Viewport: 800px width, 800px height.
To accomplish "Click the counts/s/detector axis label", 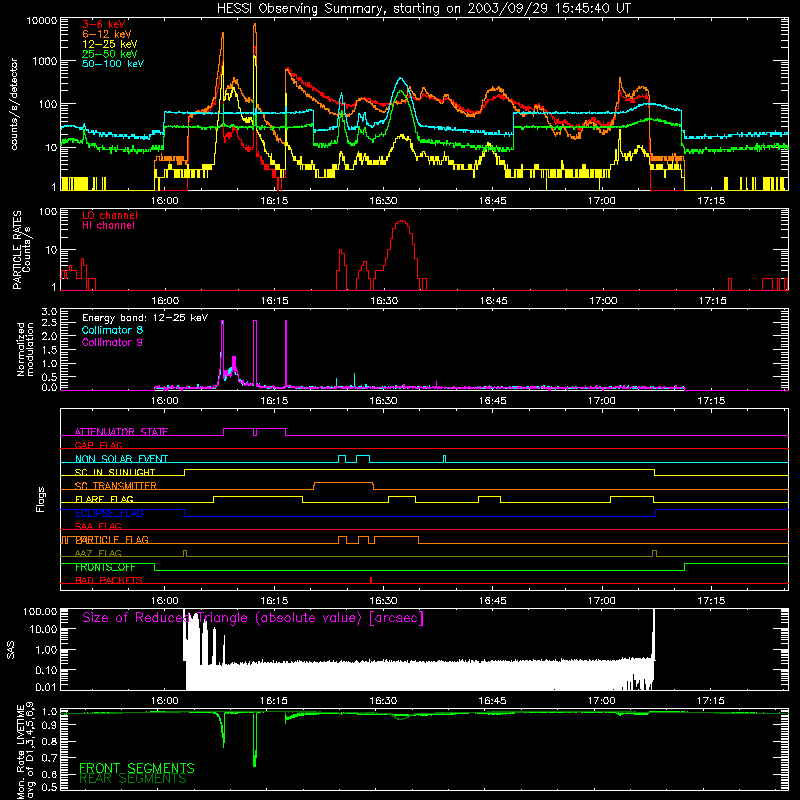I will (x=14, y=104).
